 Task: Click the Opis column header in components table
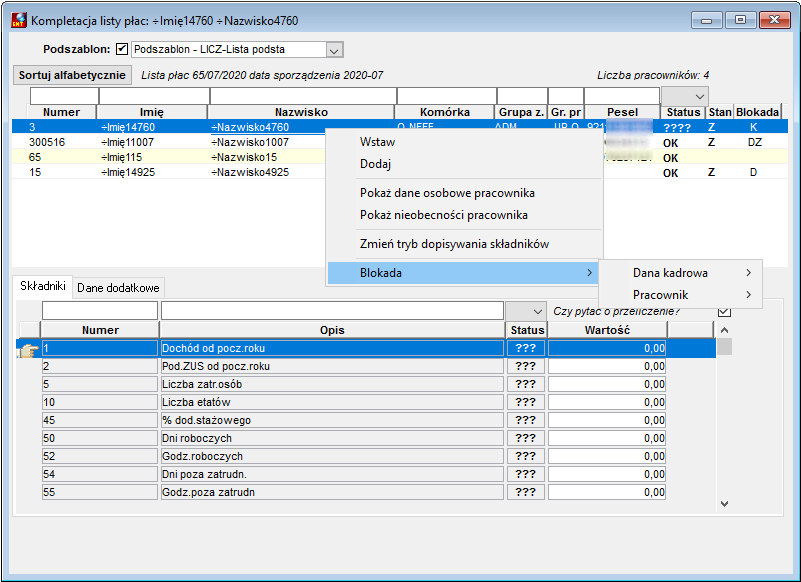coord(332,330)
